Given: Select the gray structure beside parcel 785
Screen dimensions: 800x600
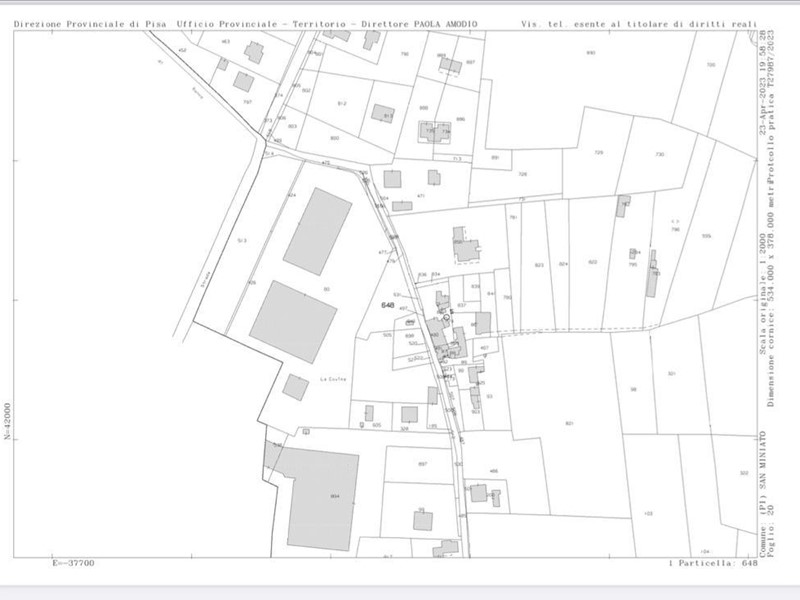Looking at the screenshot, I should [x=633, y=253].
